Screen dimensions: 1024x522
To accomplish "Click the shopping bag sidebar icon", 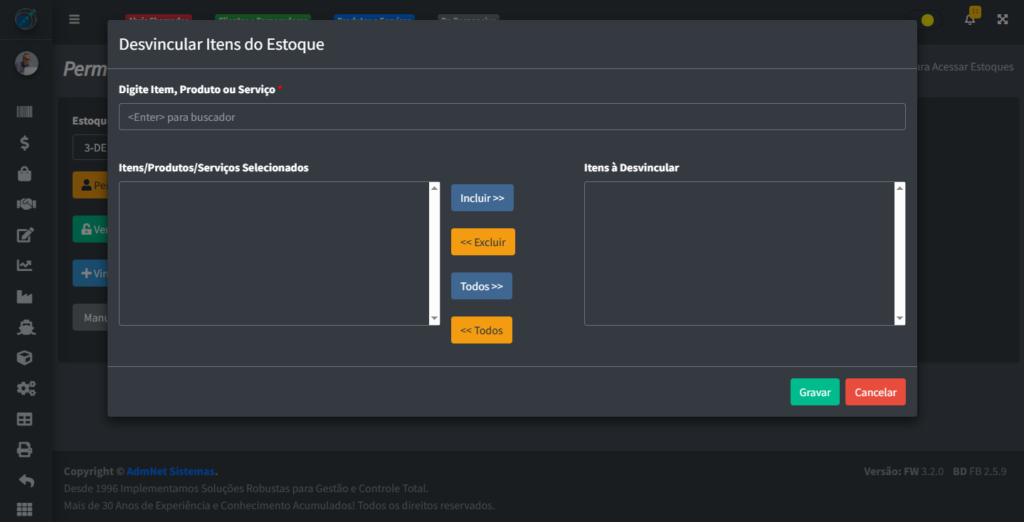I will (x=25, y=173).
